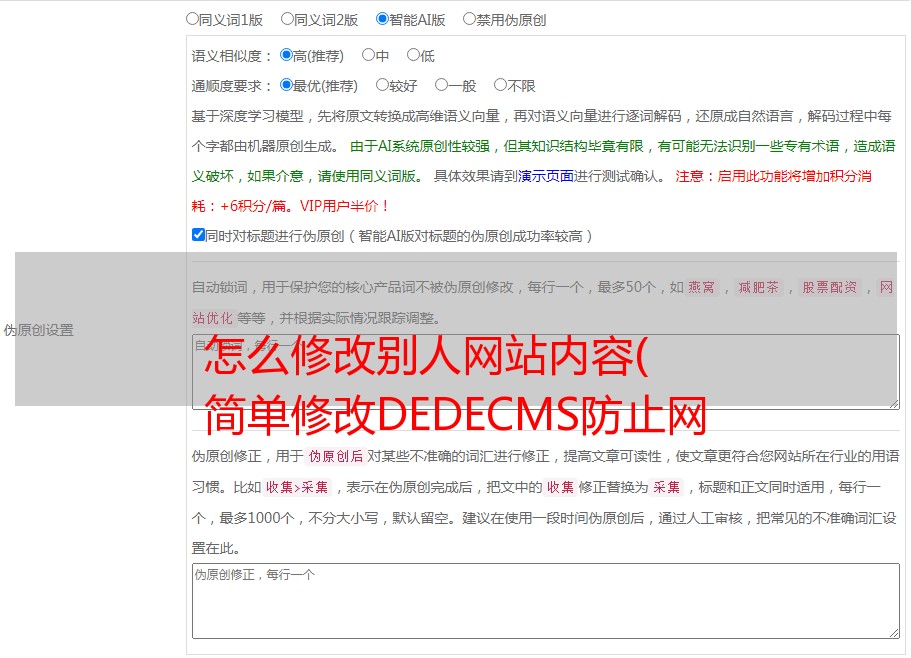Image resolution: width=911 pixels, height=658 pixels.
Task: Click the 通顺度要求 label
Action: (x=232, y=86)
